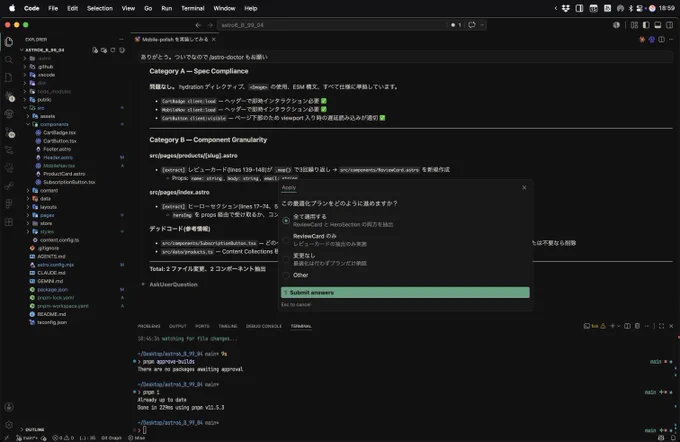Toggle the secondary side bar layout icon
680x442 pixels.
point(670,25)
